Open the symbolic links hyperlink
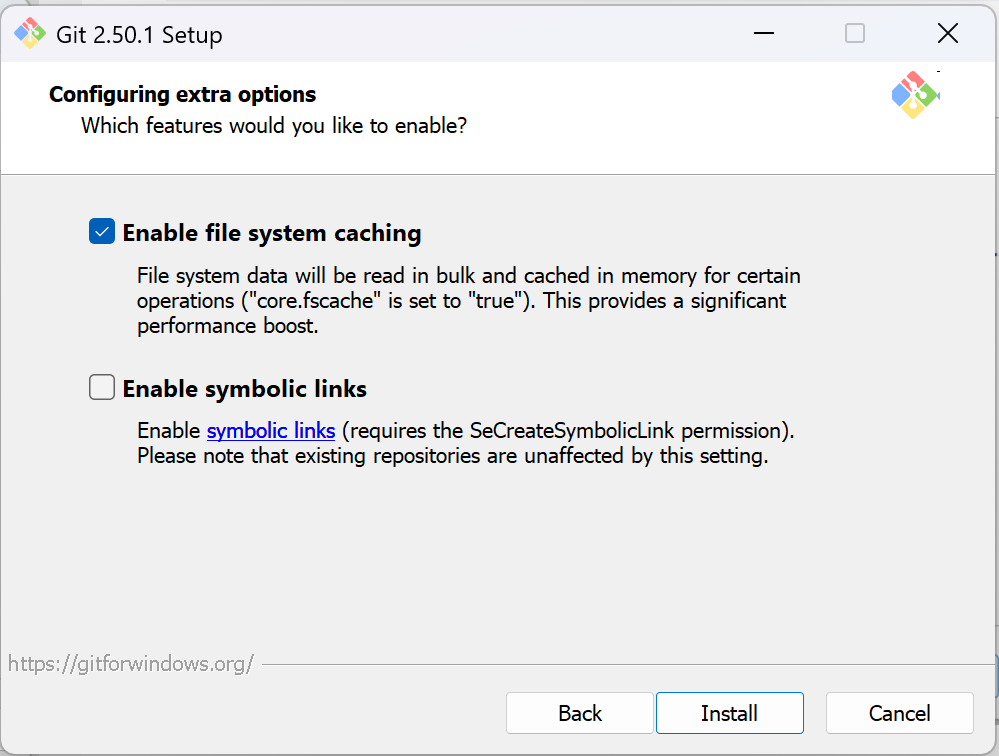 (270, 432)
